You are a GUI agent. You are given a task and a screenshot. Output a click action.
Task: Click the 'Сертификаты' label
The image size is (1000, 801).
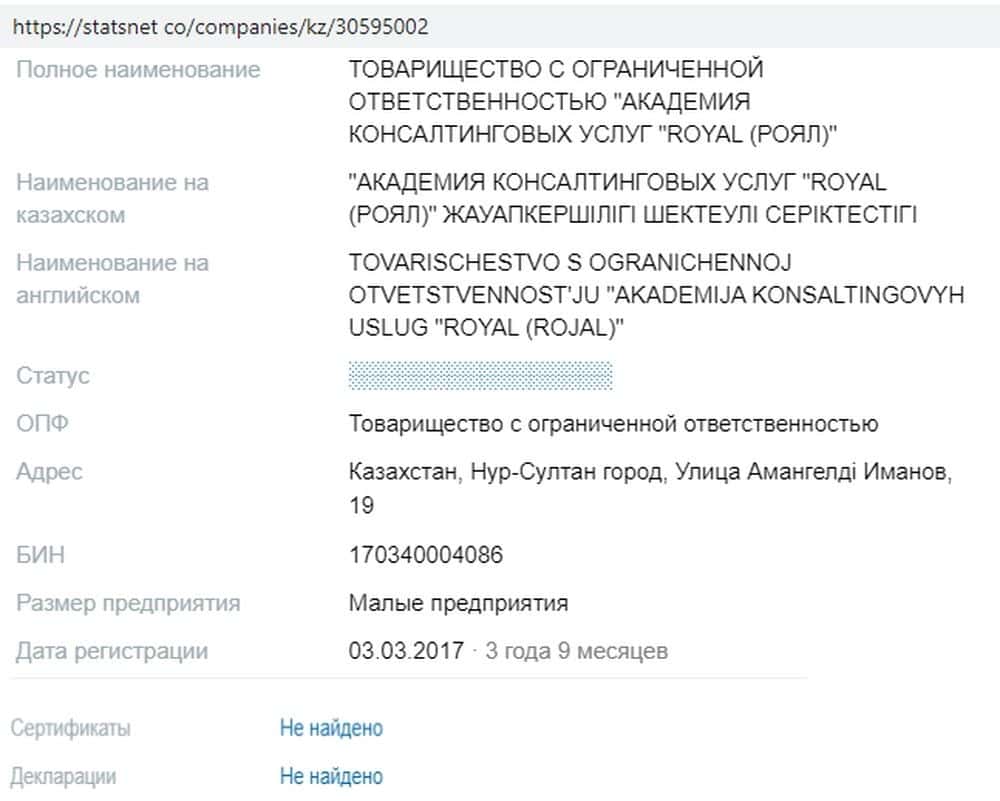click(x=71, y=728)
